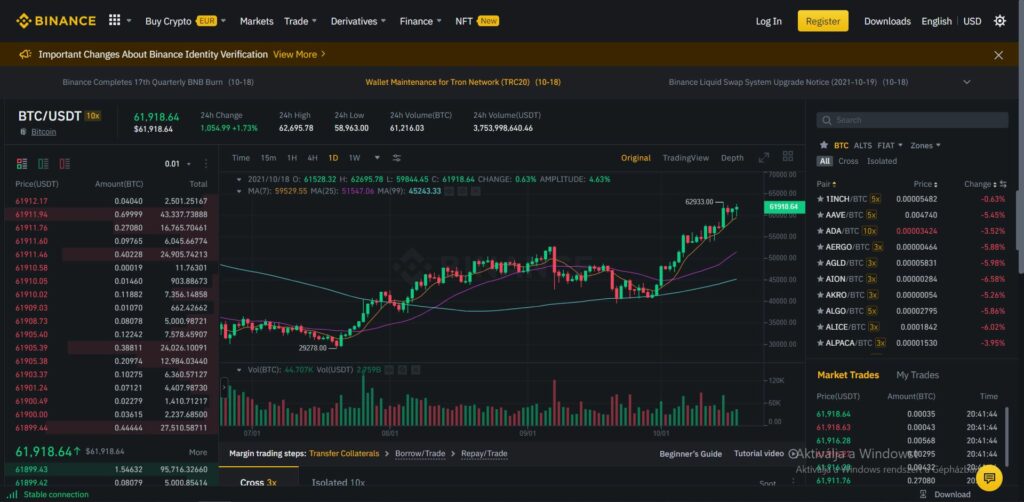Open Downloads in header
Image resolution: width=1024 pixels, height=502 pixels.
tap(887, 21)
